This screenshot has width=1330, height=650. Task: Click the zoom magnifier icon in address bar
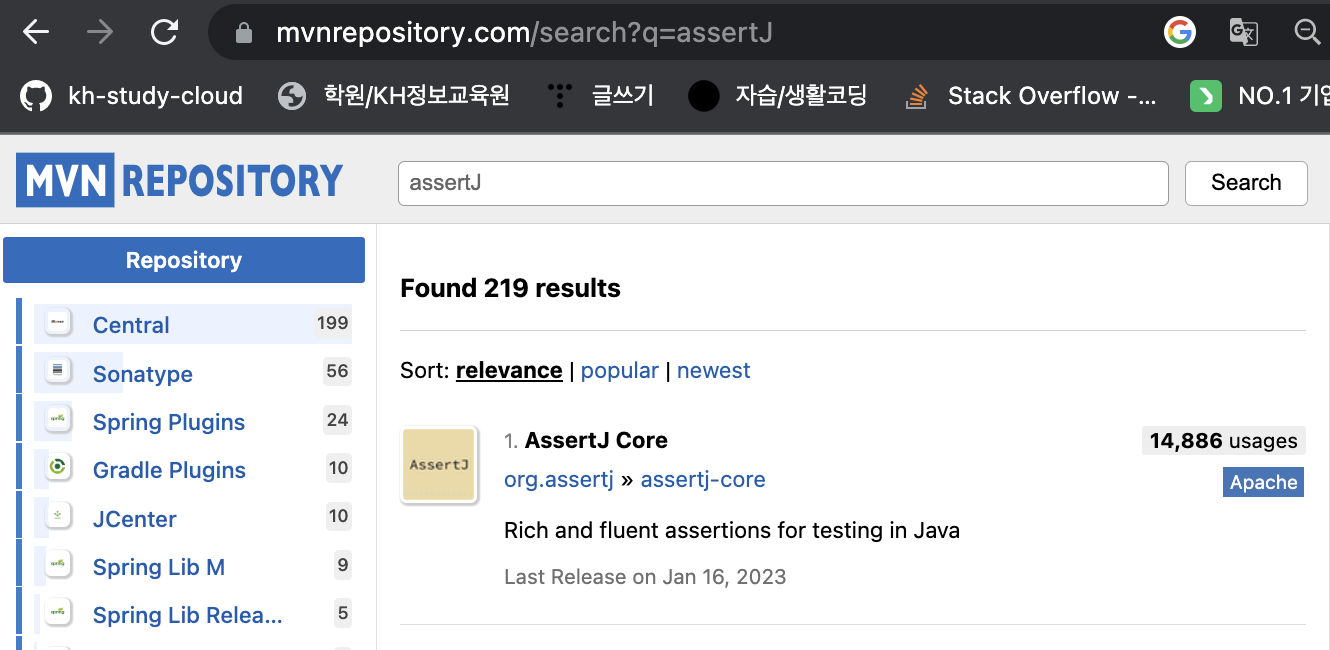click(x=1307, y=32)
